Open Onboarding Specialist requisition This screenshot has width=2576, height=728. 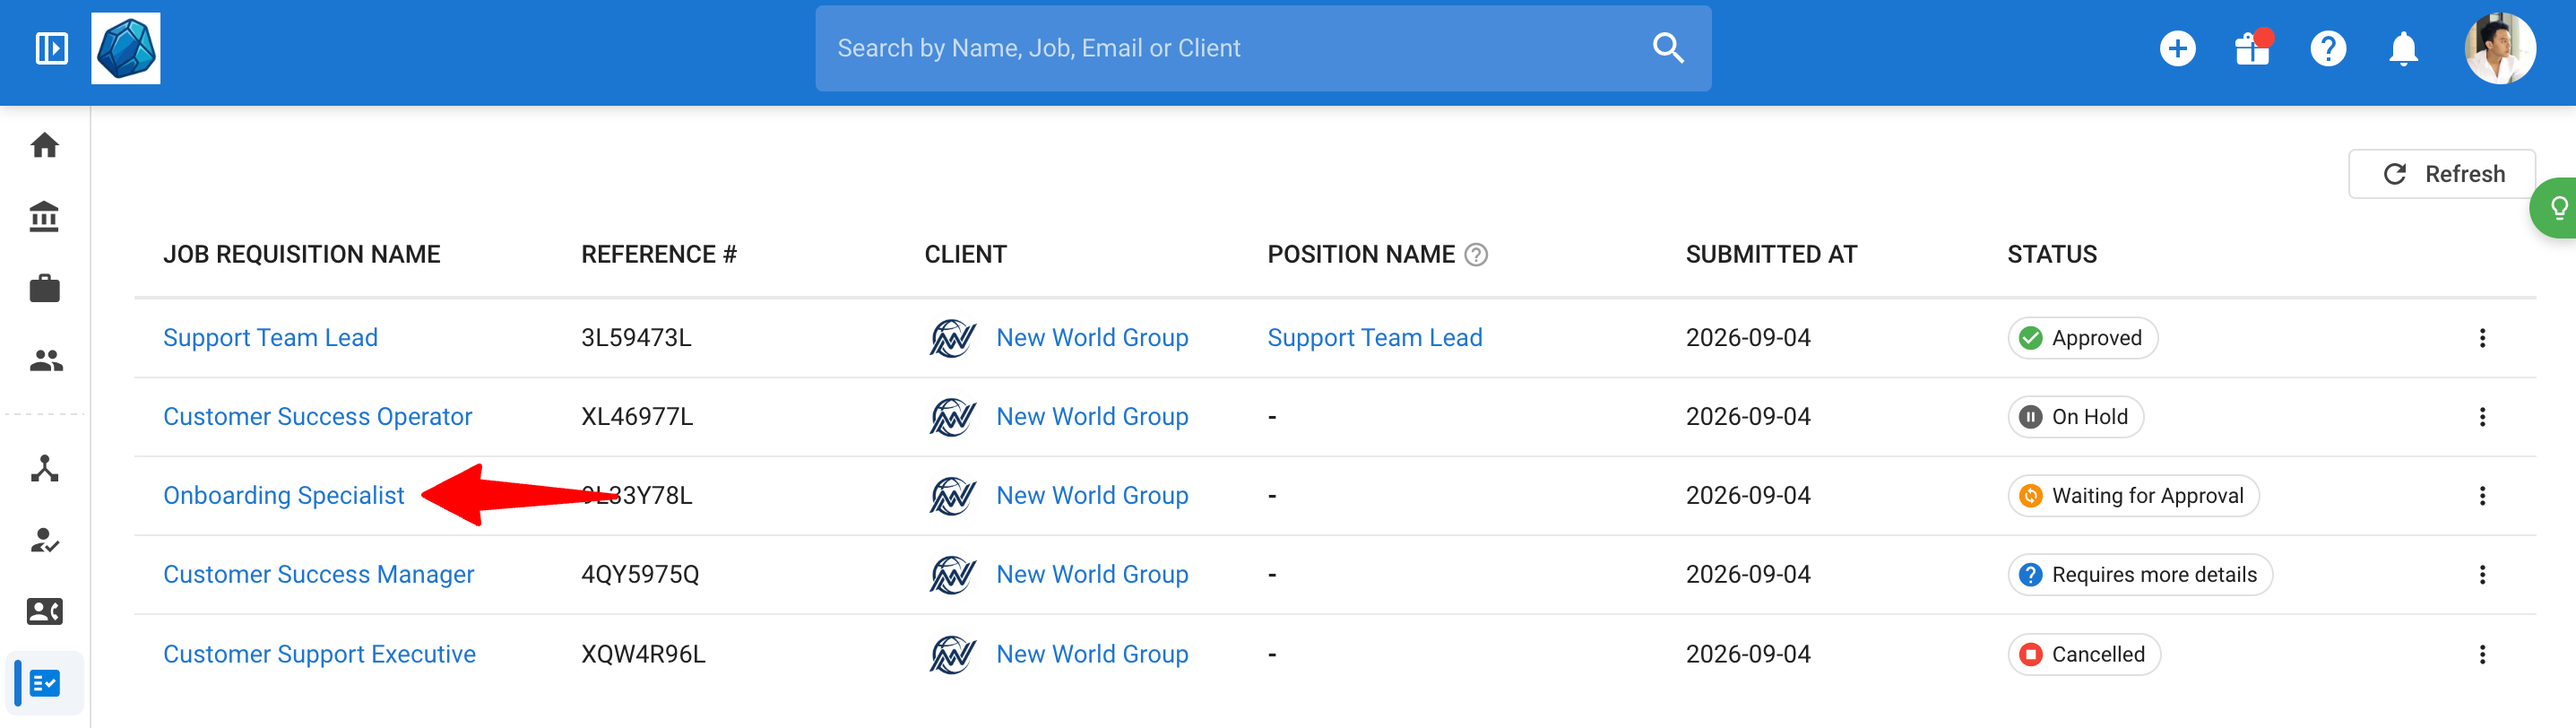[x=283, y=496]
